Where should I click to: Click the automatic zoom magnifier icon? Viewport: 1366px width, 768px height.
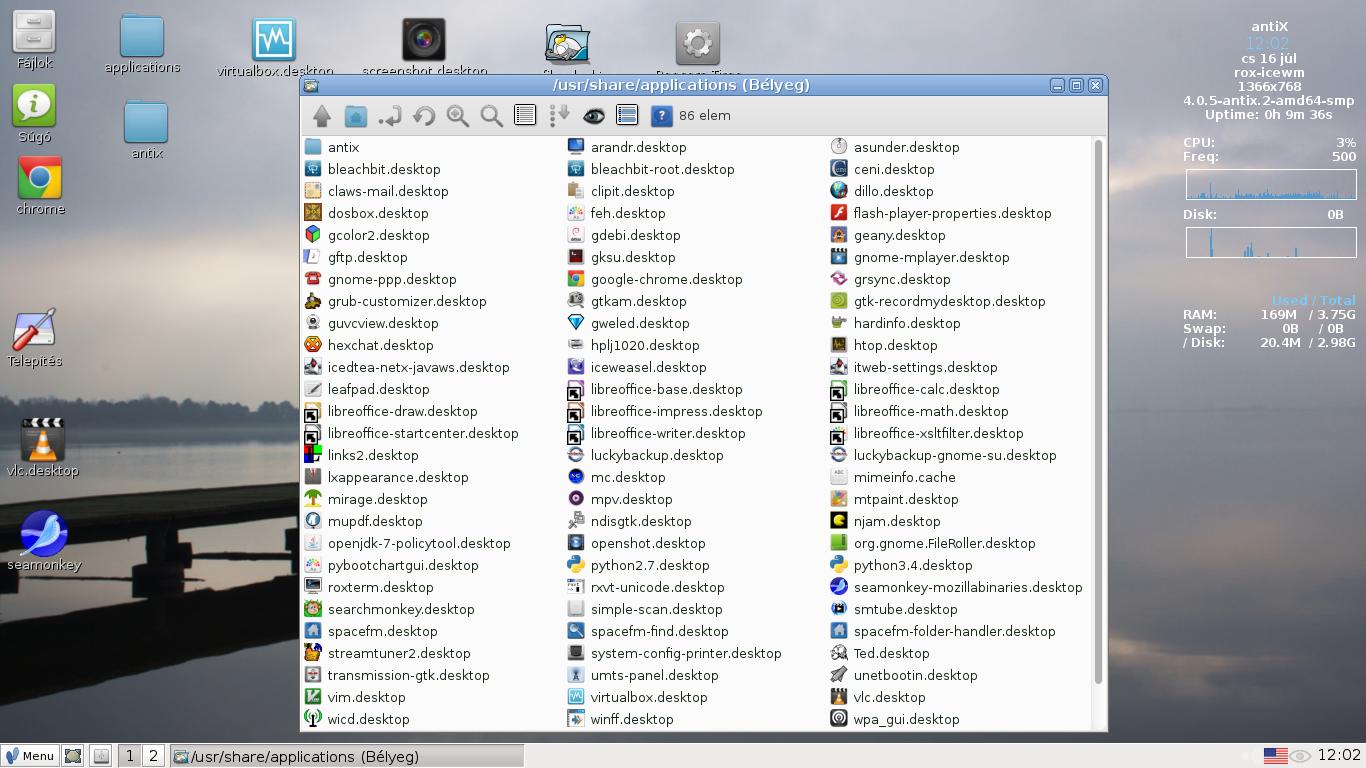pyautogui.click(x=492, y=116)
